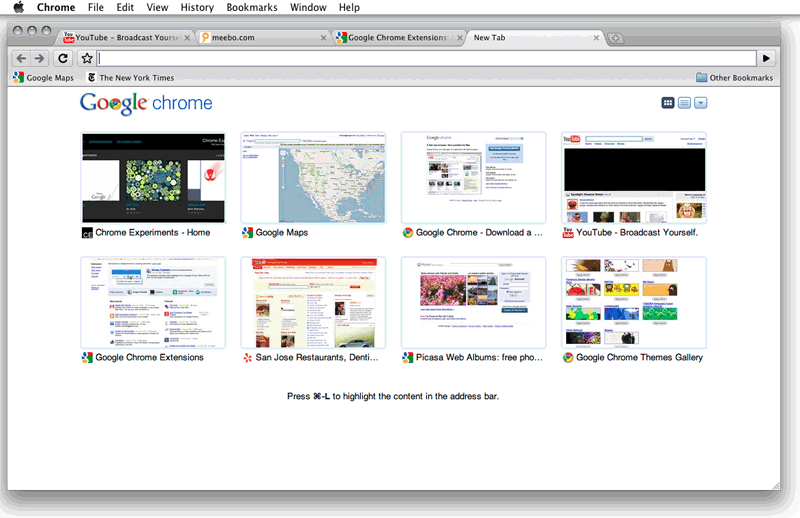Close the Google Chrome Extensions tab
This screenshot has width=800, height=518.
coord(460,38)
